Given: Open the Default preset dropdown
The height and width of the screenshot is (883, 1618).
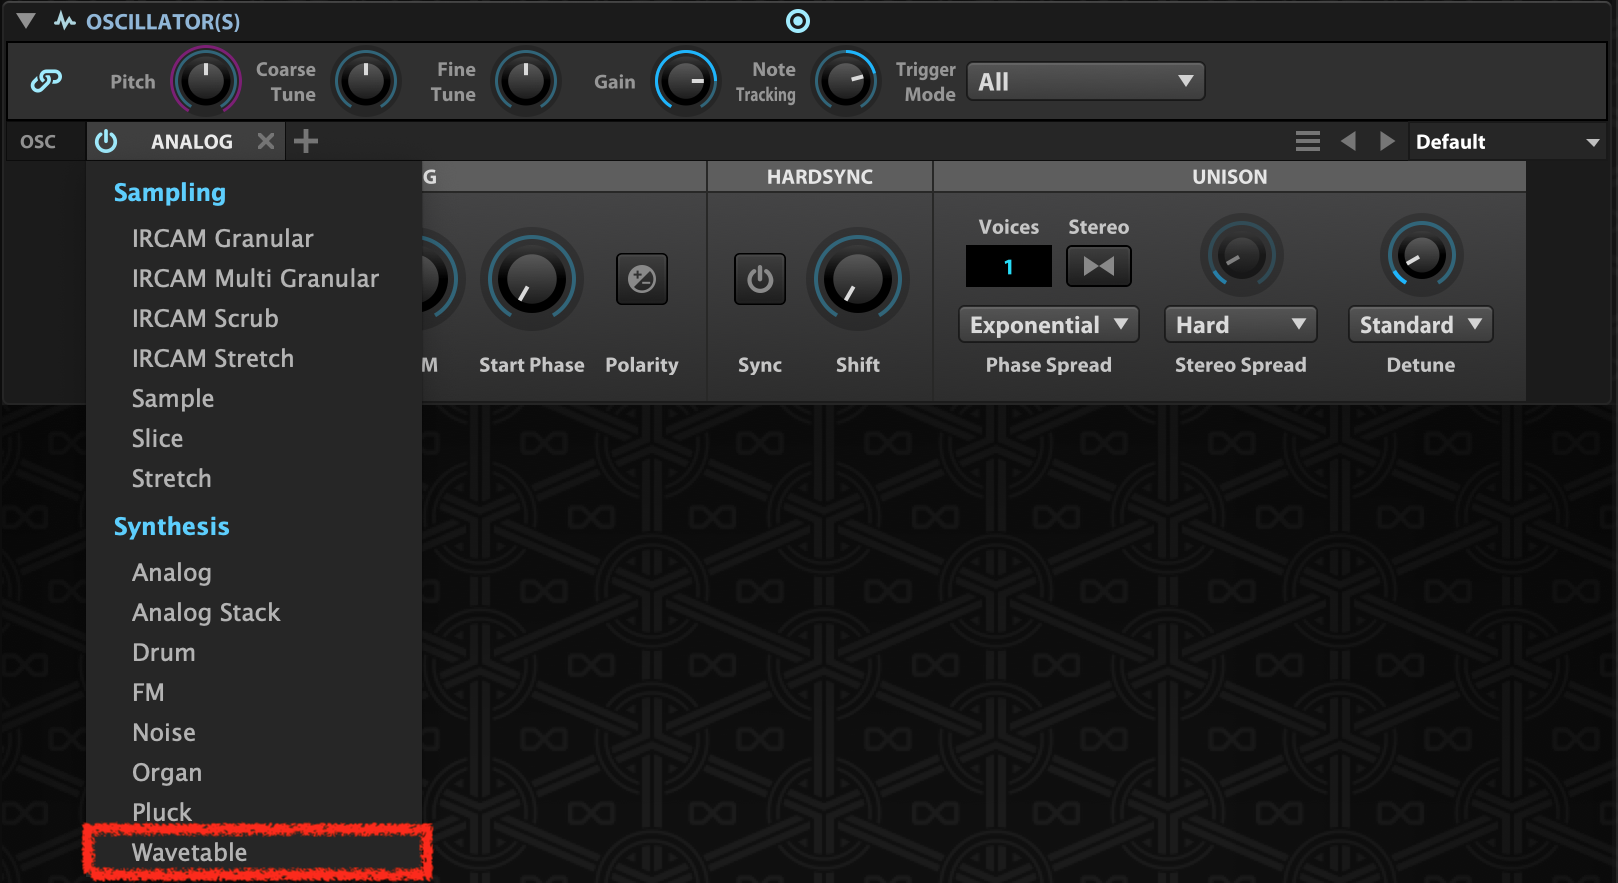Looking at the screenshot, I should coord(1508,142).
